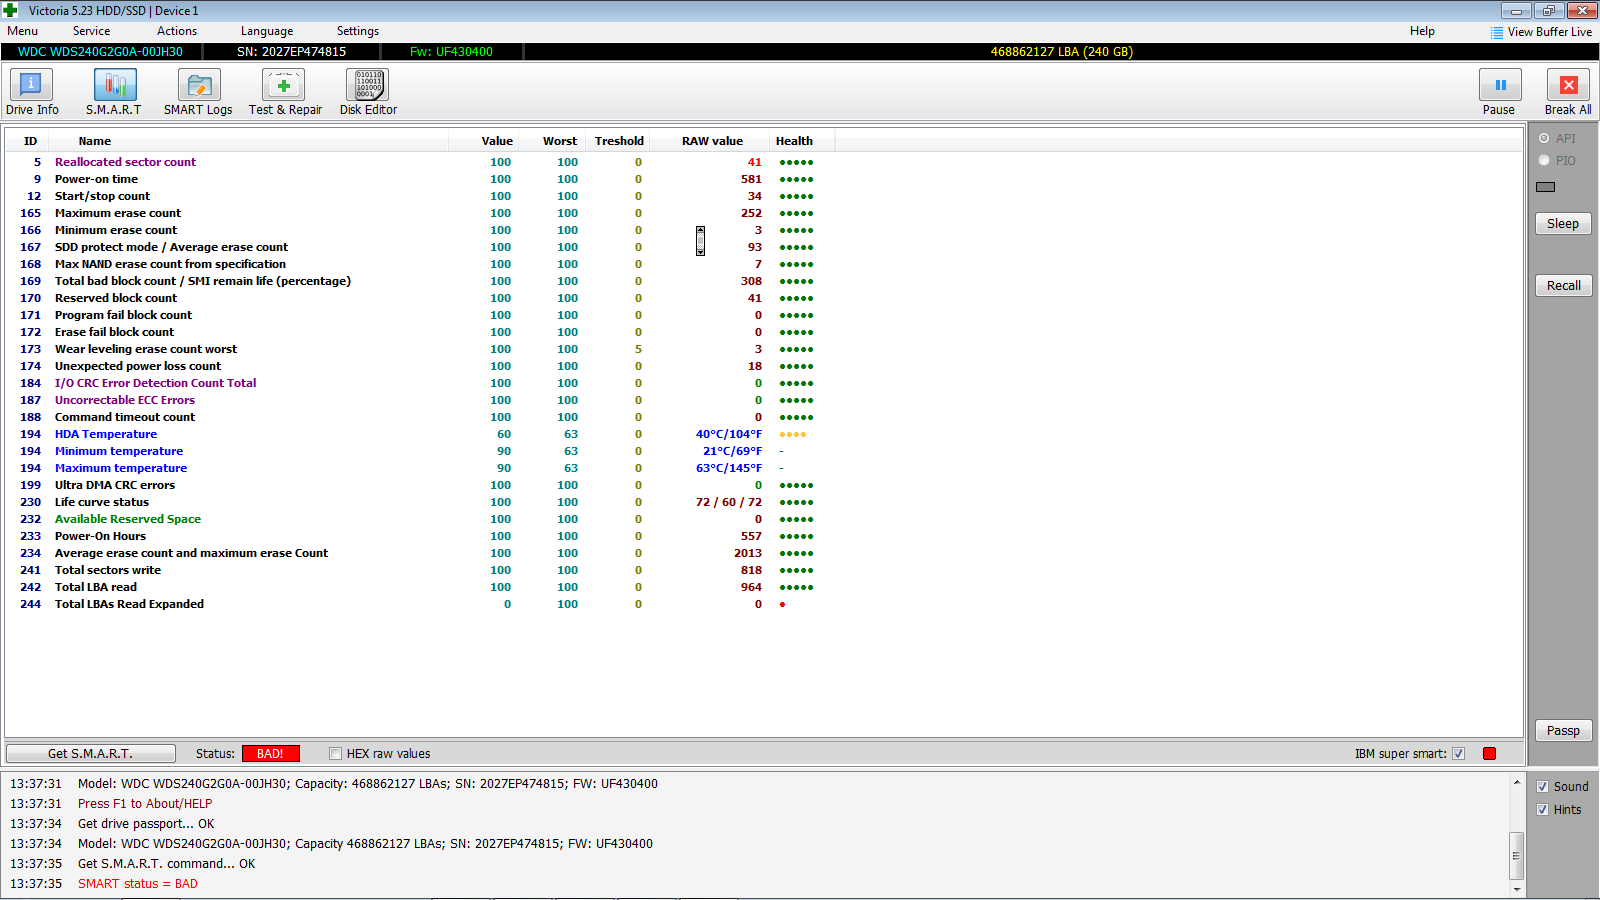Toggle the Sound checkbox
This screenshot has height=900, width=1600.
[1543, 787]
